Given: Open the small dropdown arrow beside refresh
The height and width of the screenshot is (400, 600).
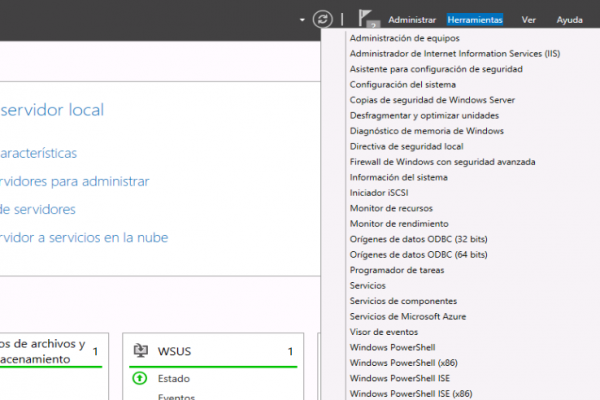Looking at the screenshot, I should point(302,20).
